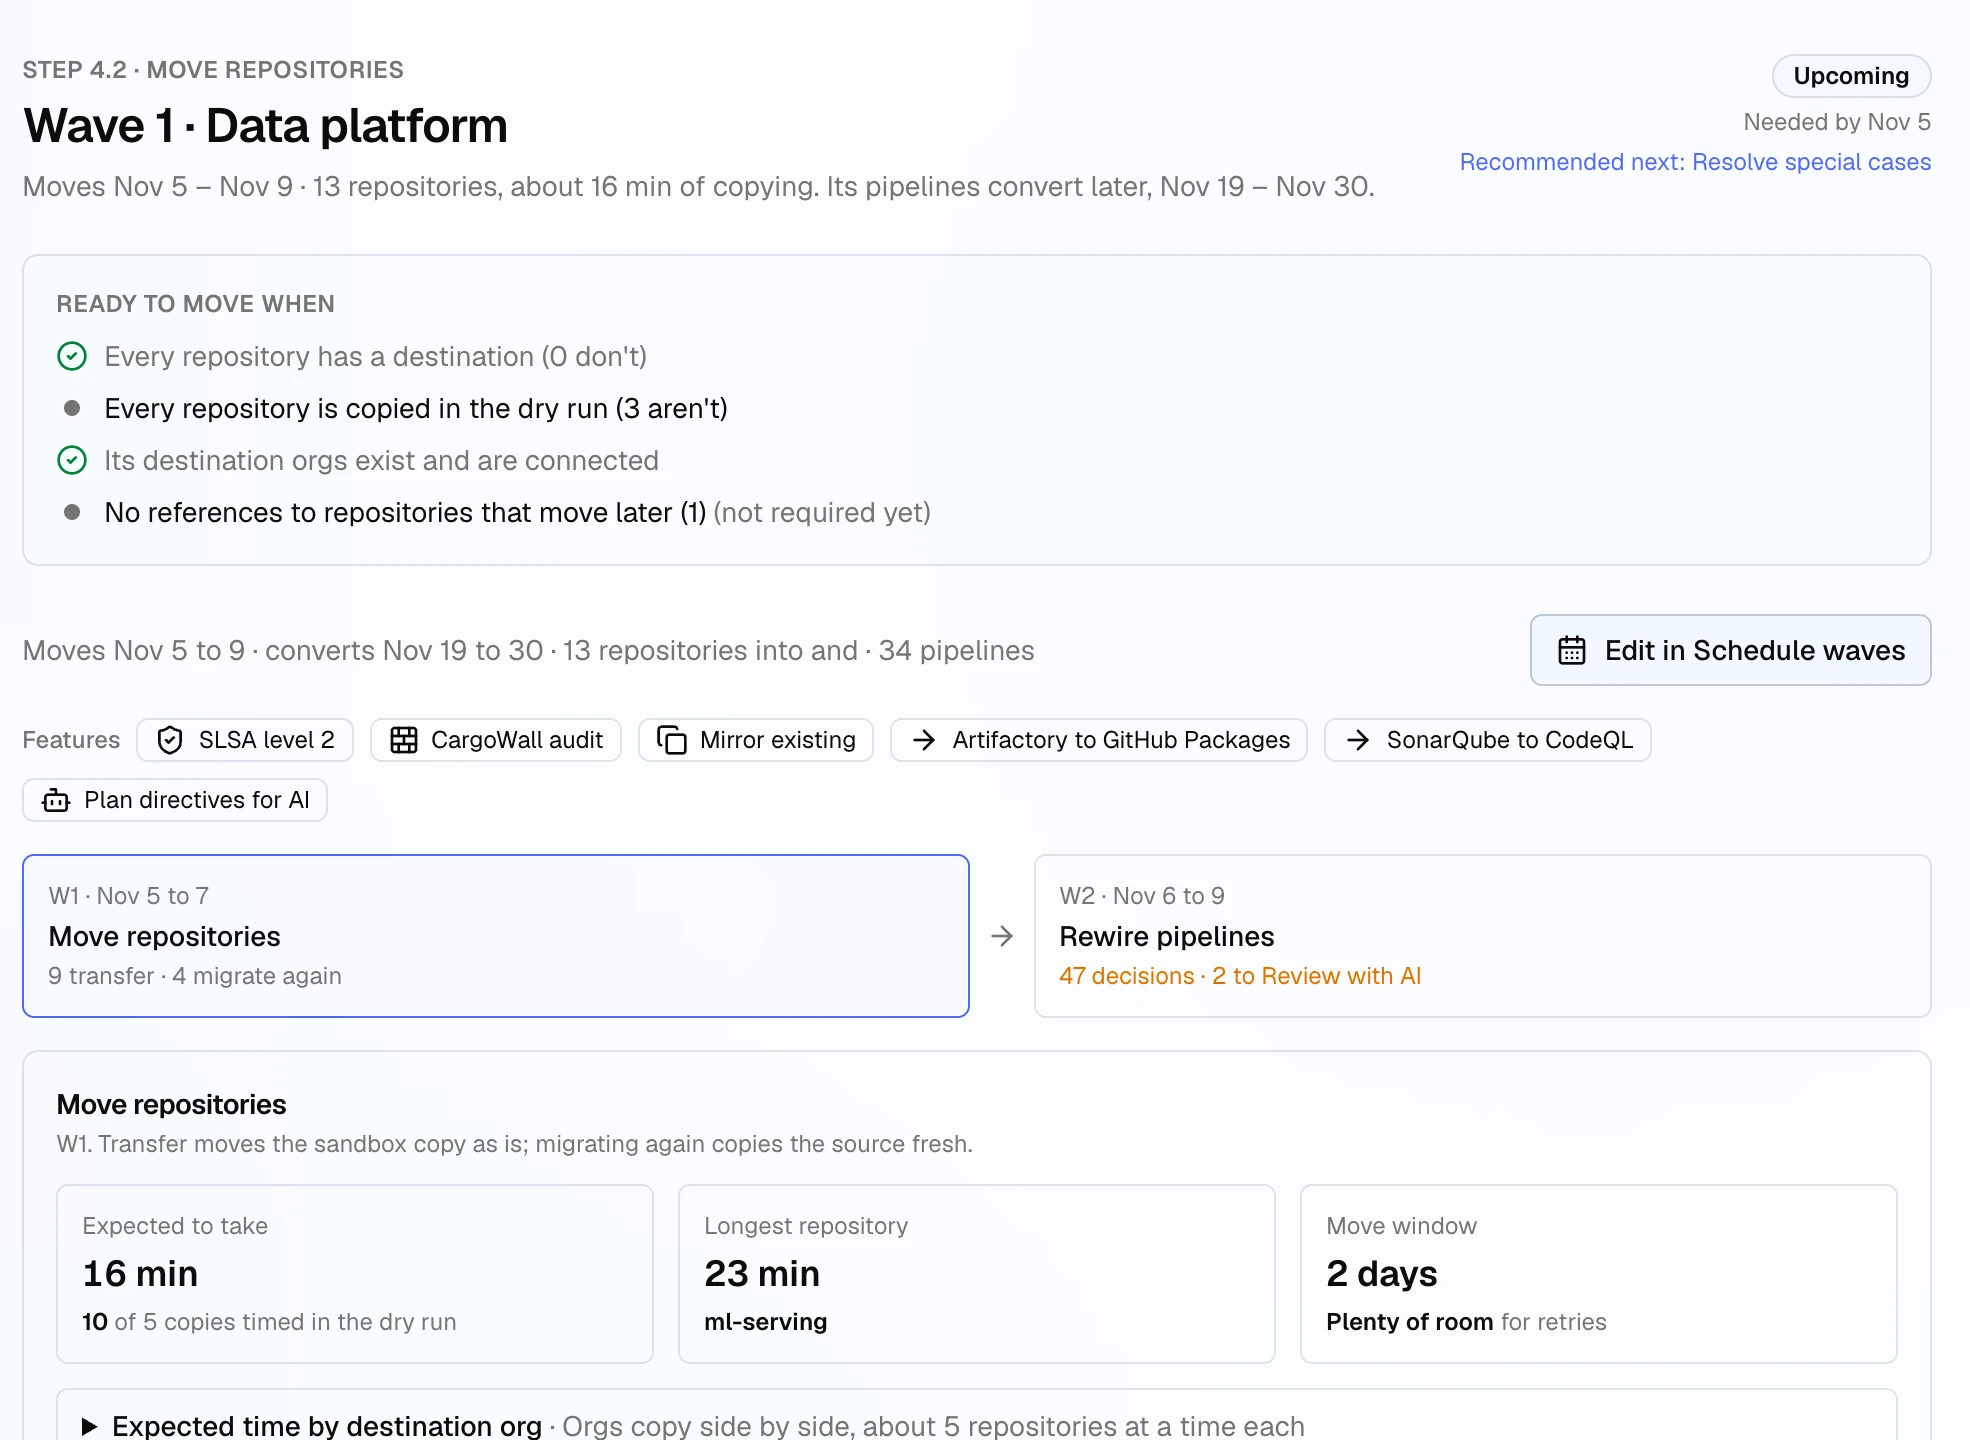Click 'ml-serving' repository name
The height and width of the screenshot is (1440, 1970).
click(x=766, y=1323)
